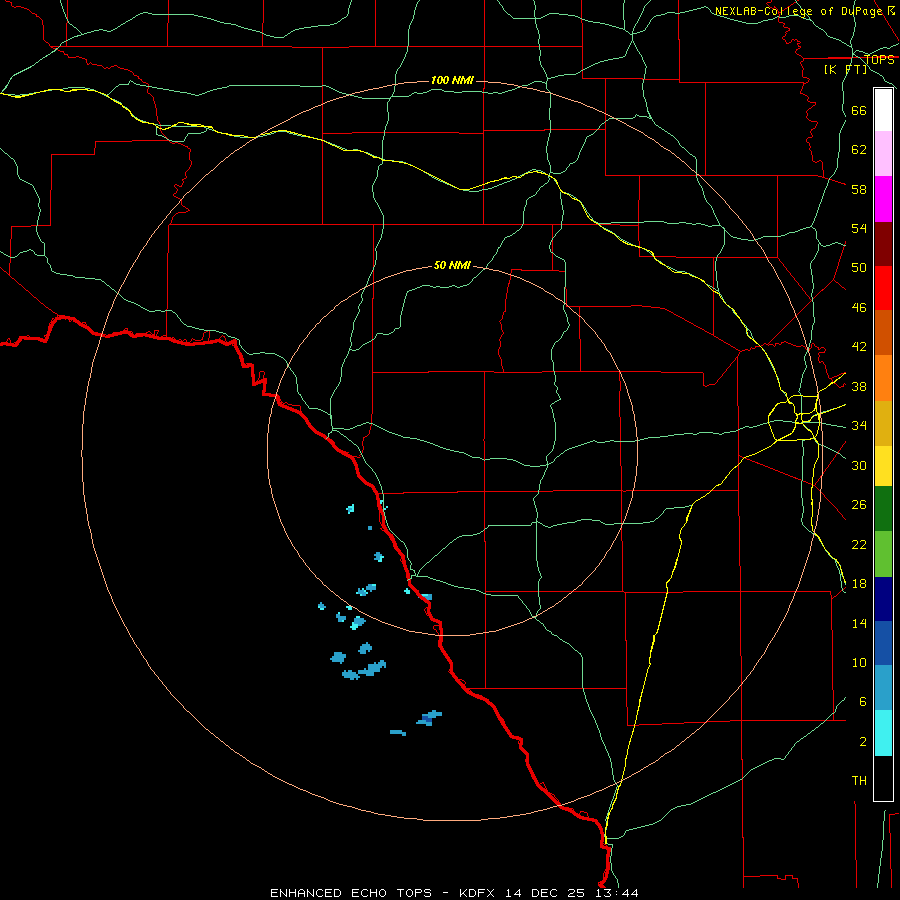This screenshot has height=900, width=900.
Task: Click the TOPS legend heading
Action: click(879, 59)
